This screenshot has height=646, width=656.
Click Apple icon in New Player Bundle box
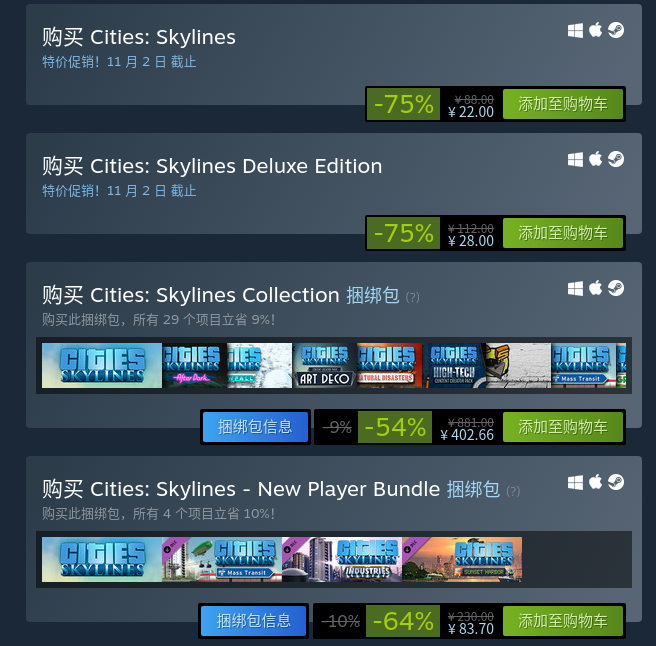[595, 482]
